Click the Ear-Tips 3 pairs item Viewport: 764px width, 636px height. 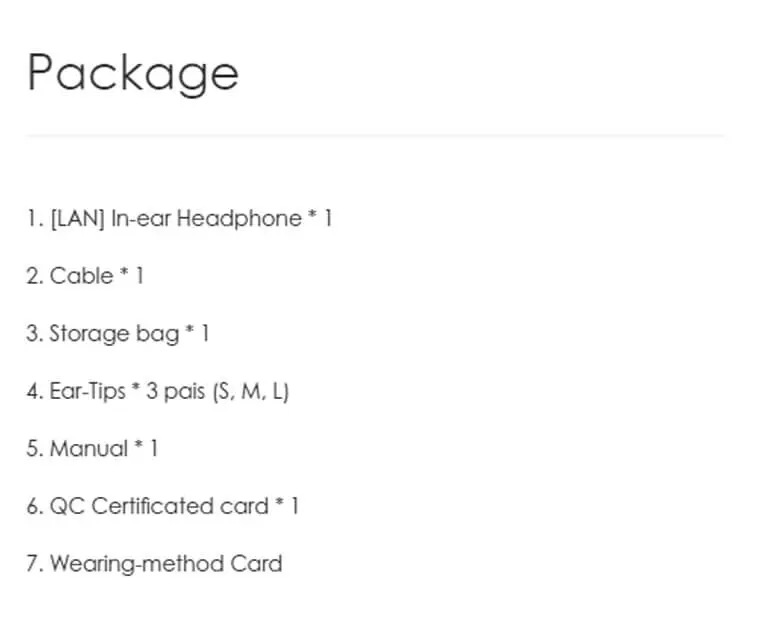158,391
